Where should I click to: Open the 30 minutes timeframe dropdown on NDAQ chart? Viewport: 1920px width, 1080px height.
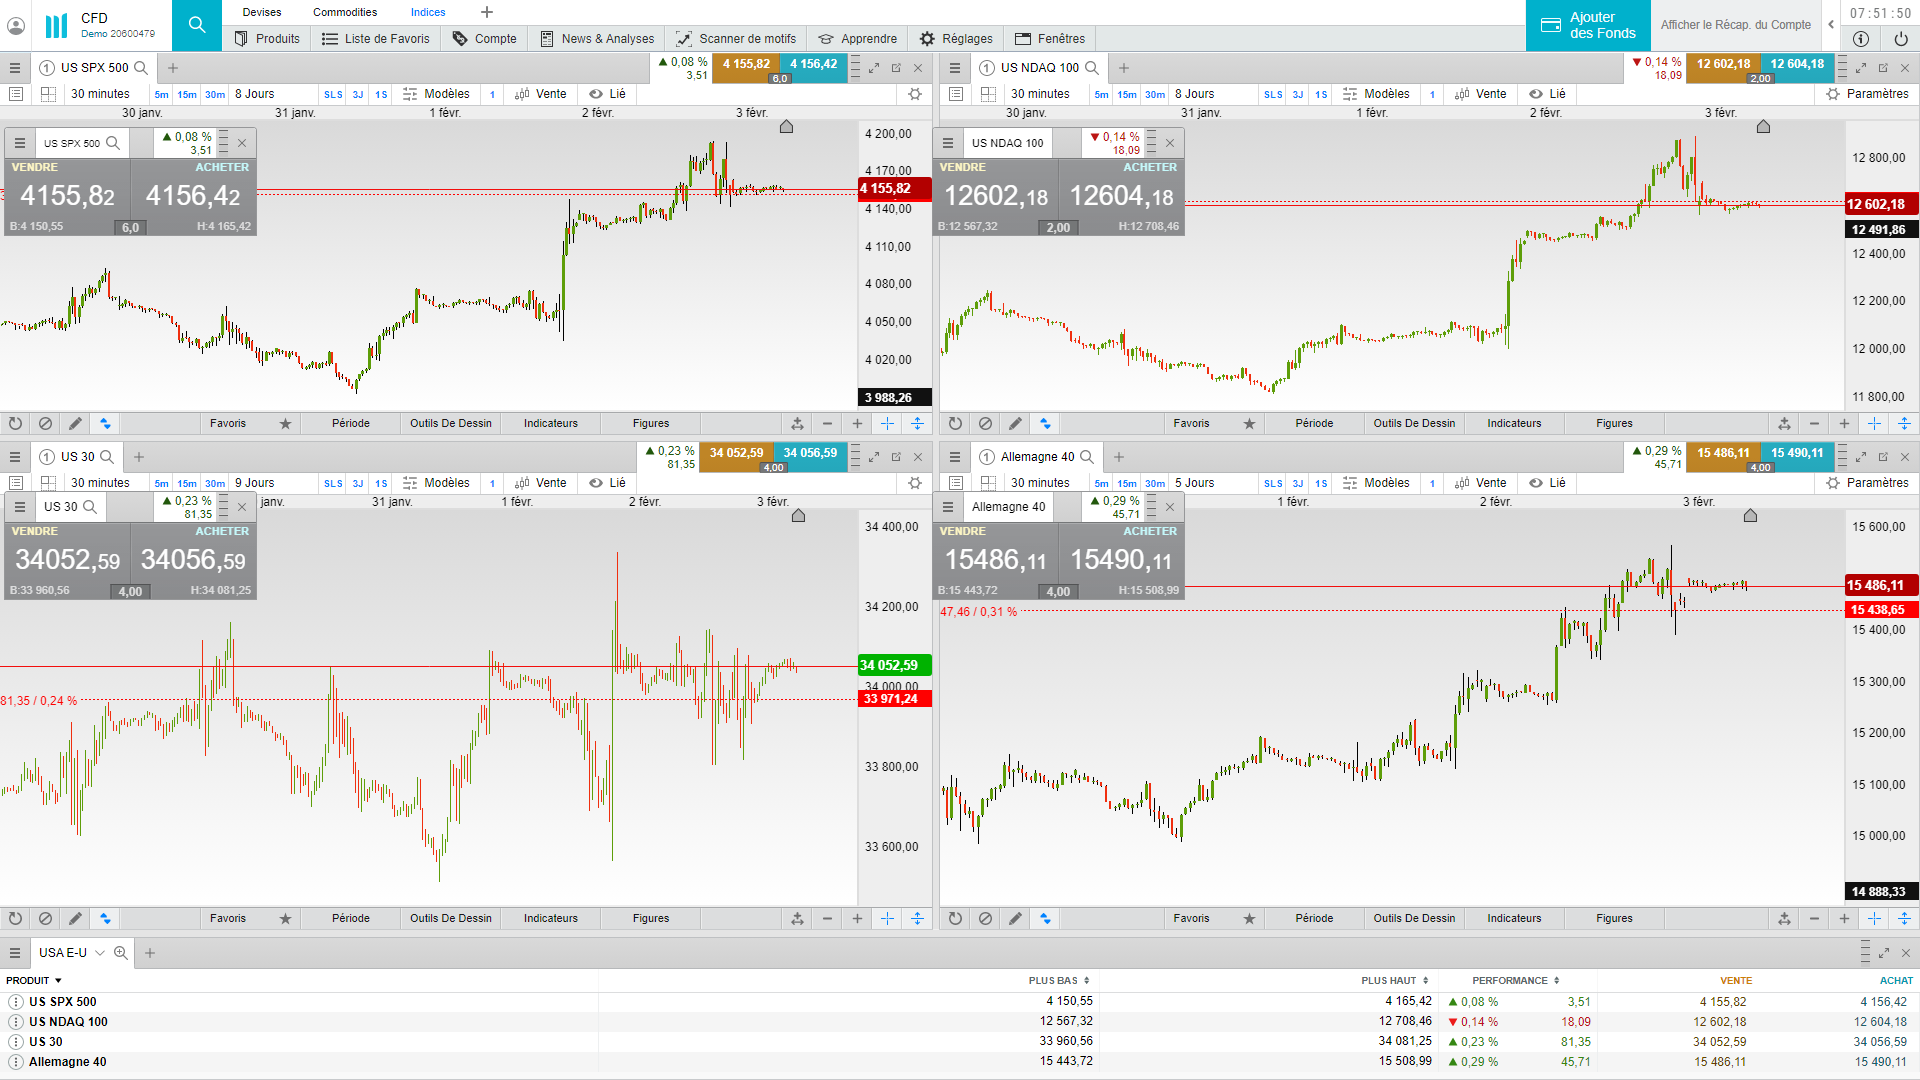[1040, 94]
